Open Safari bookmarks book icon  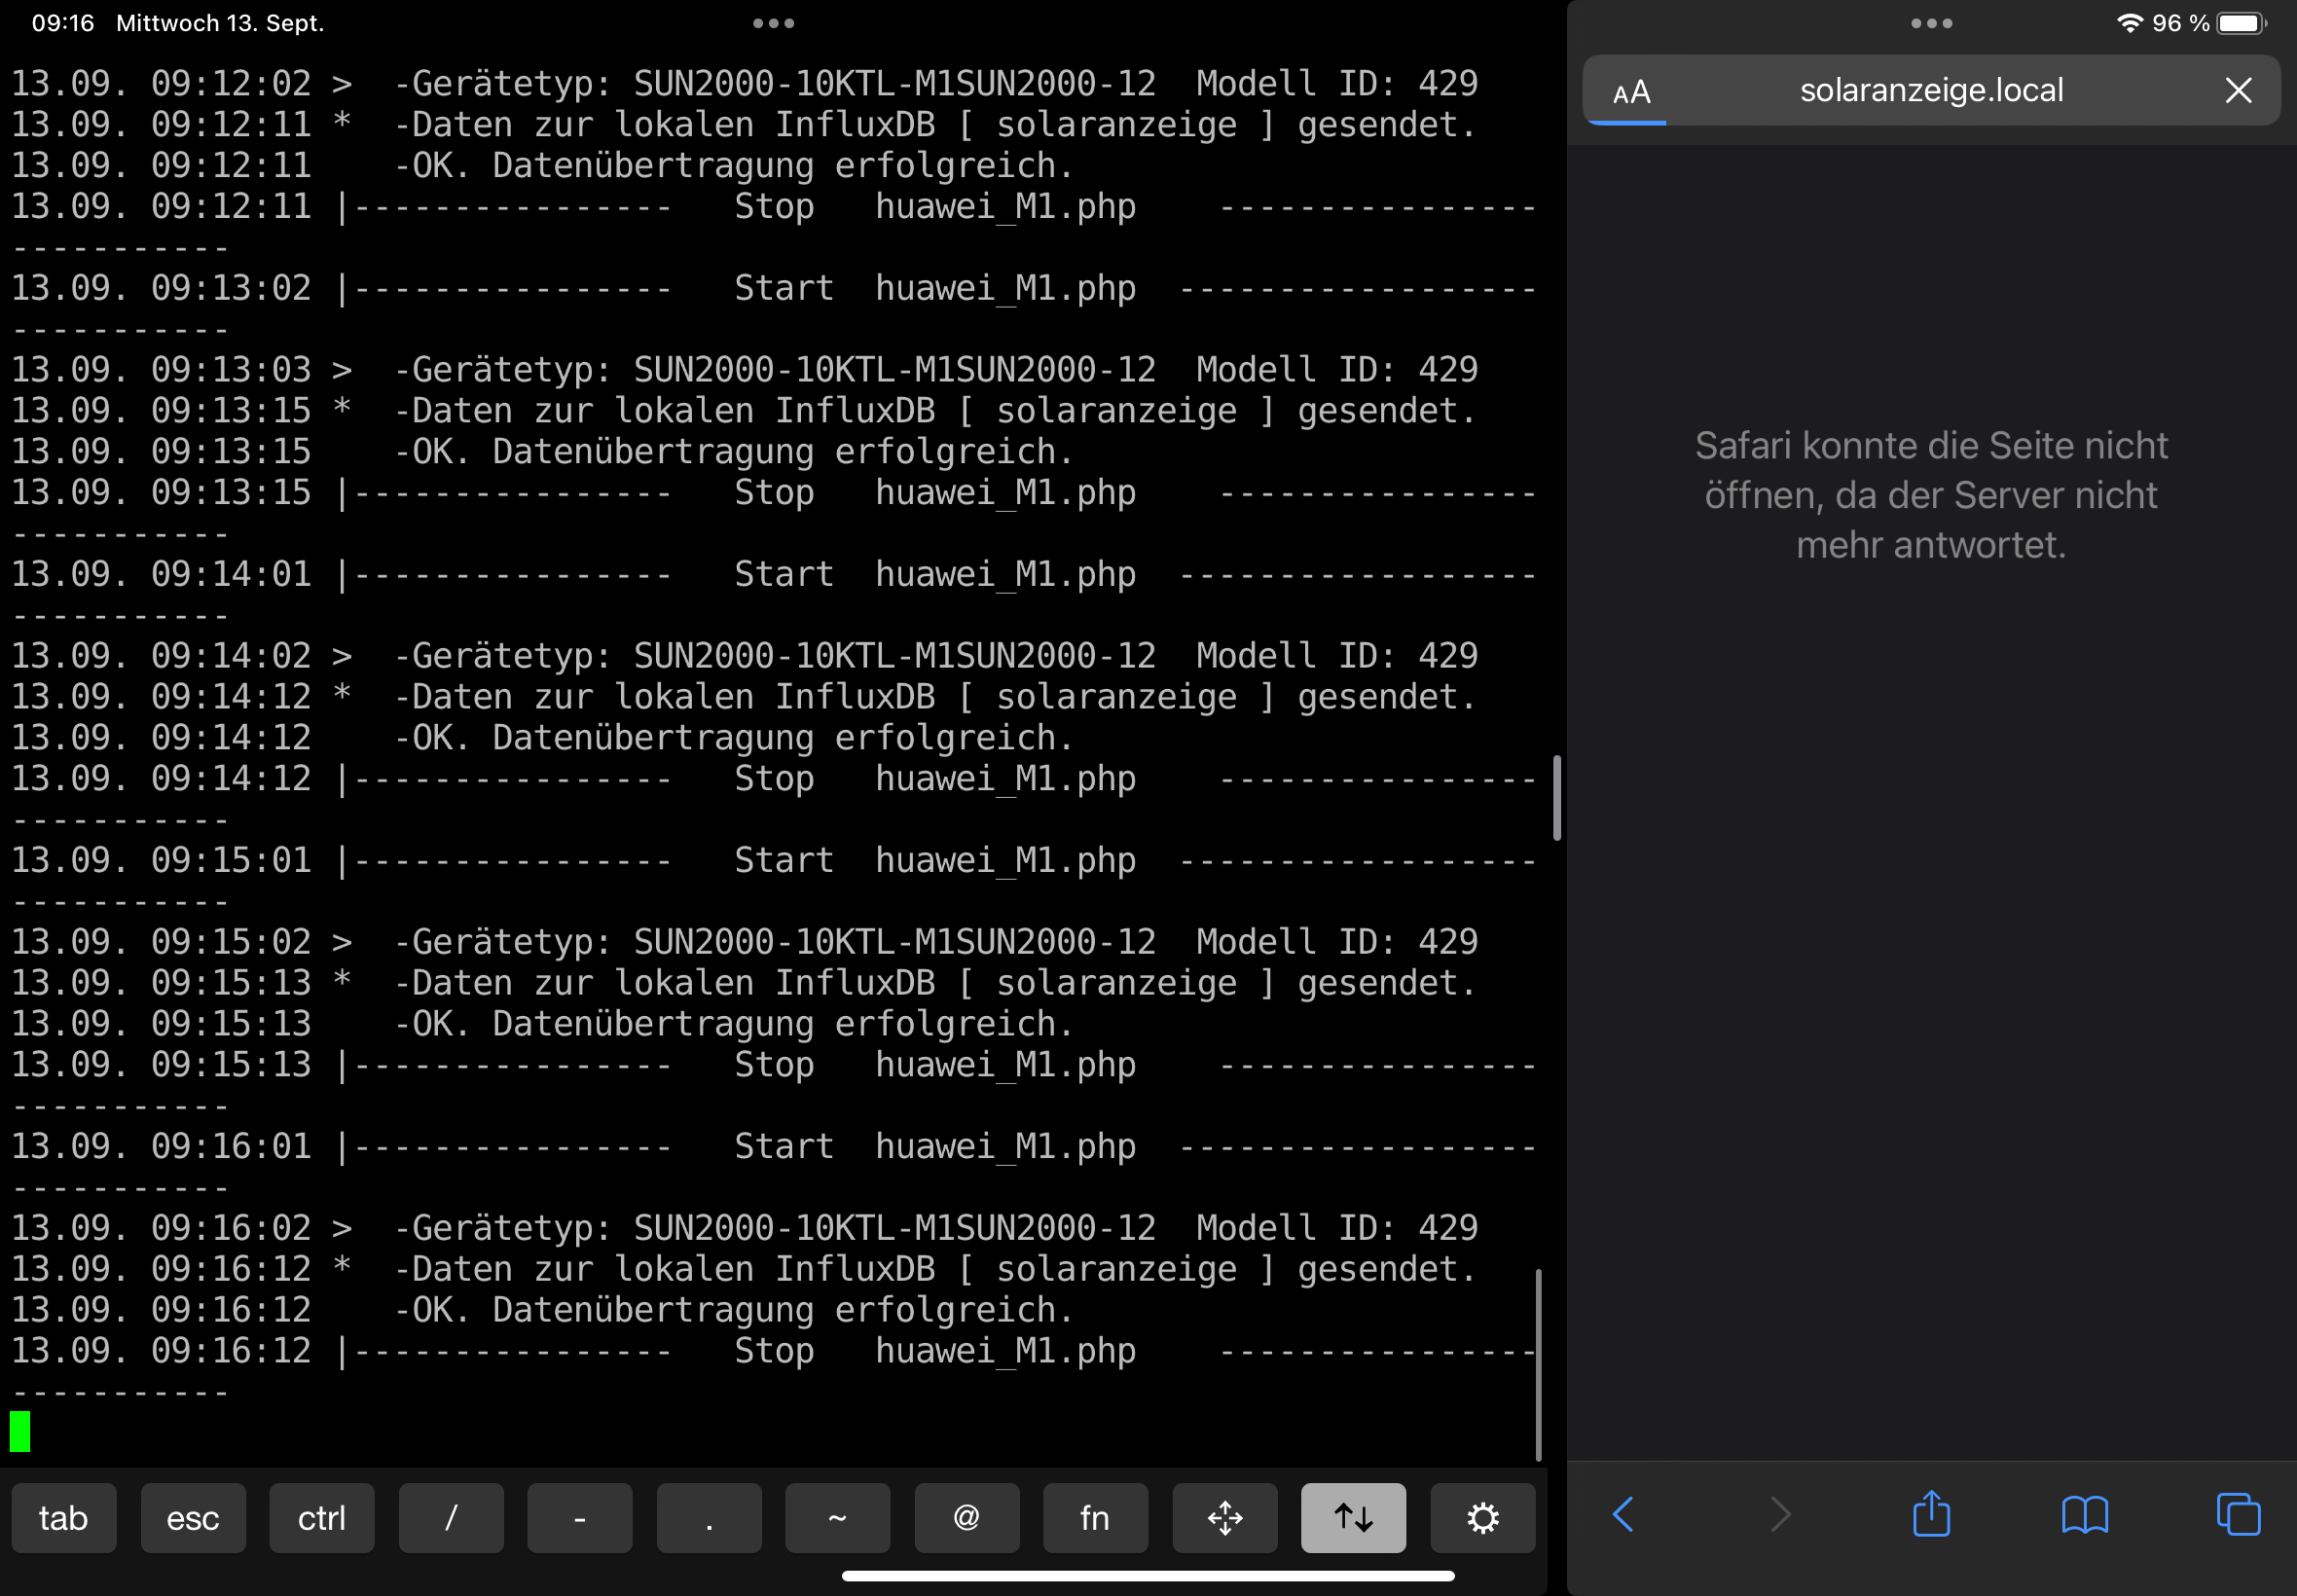pyautogui.click(x=2084, y=1514)
